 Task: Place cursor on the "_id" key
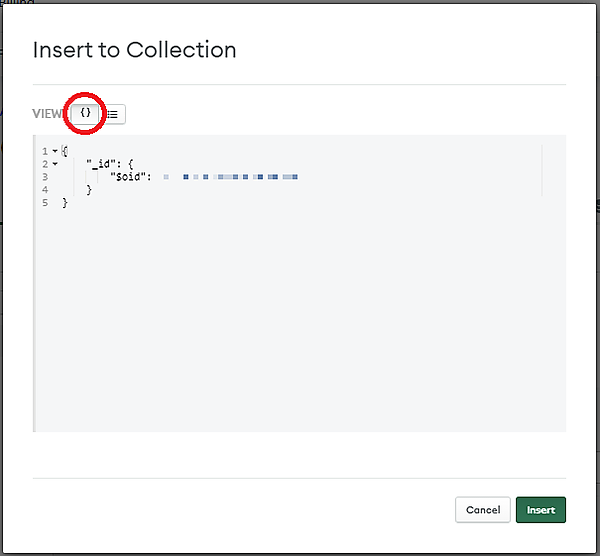(x=102, y=164)
